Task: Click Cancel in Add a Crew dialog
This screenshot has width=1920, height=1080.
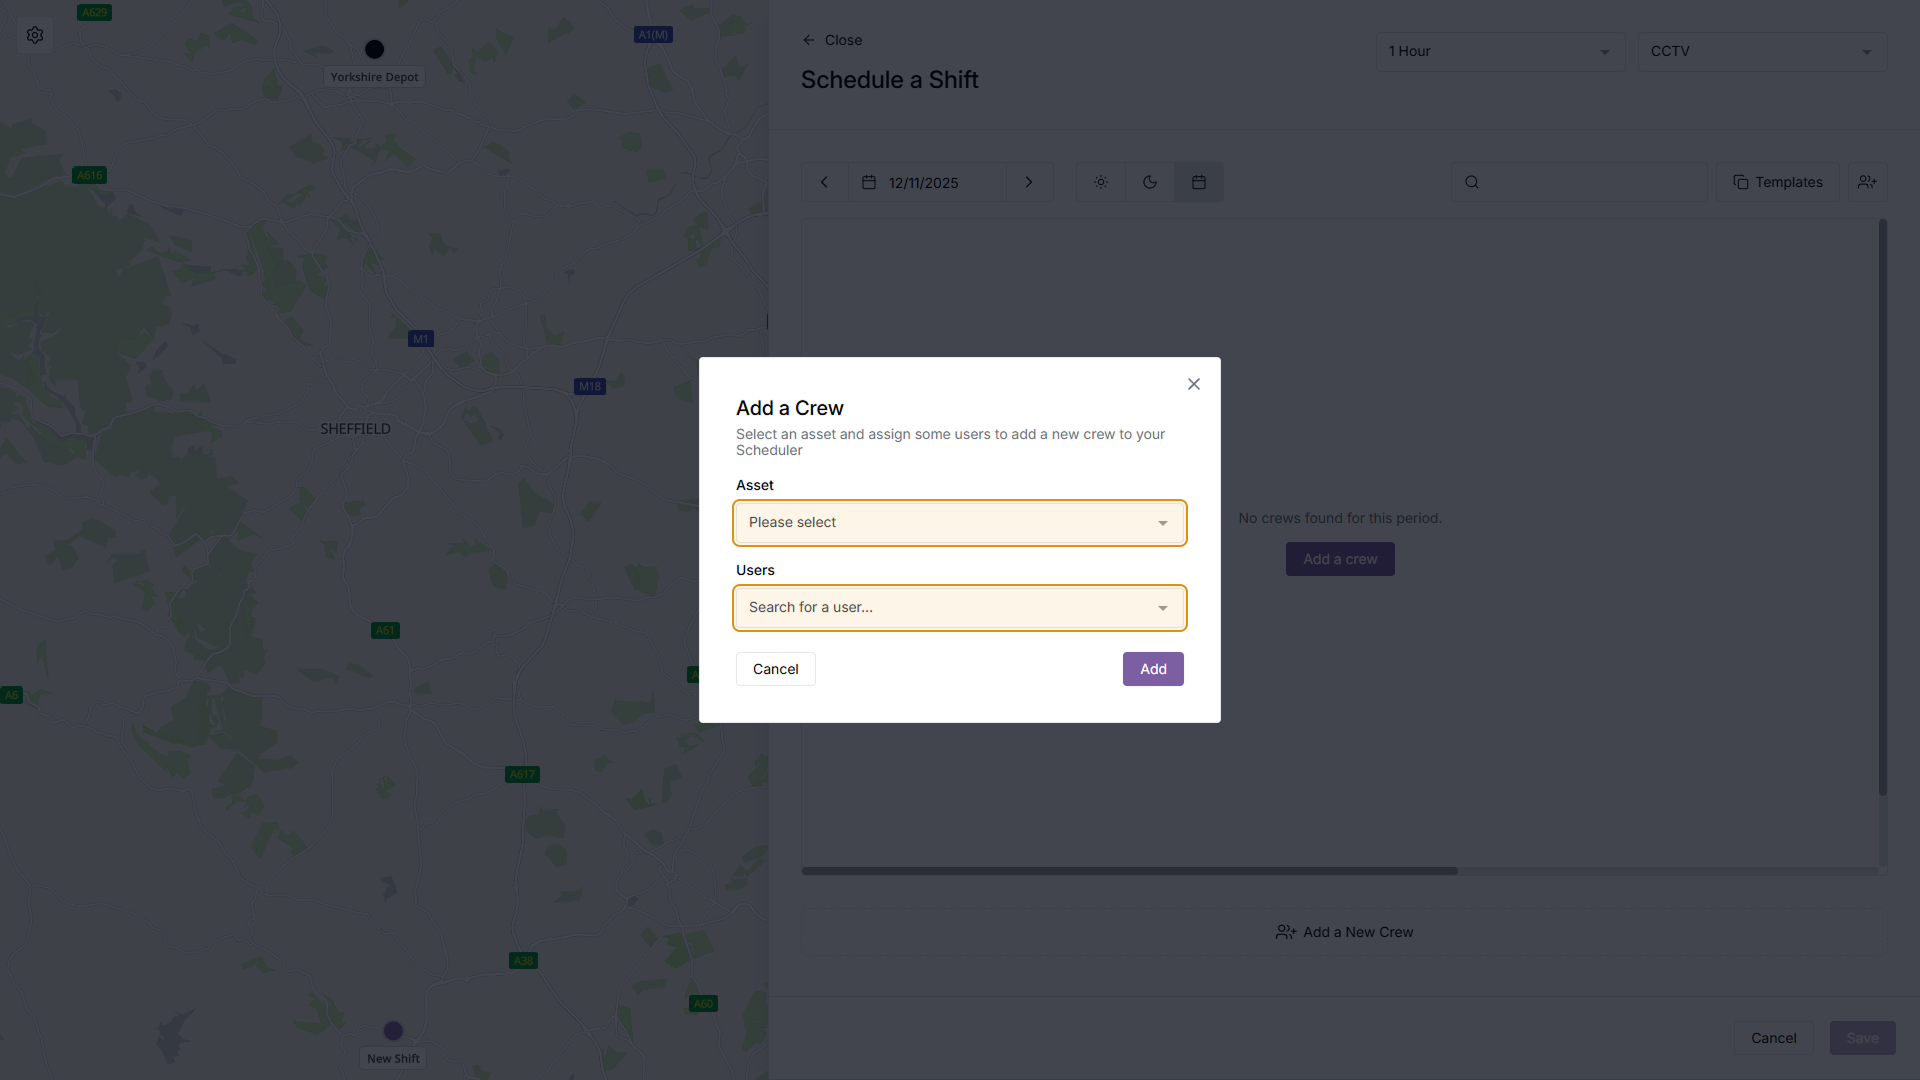Action: [776, 669]
